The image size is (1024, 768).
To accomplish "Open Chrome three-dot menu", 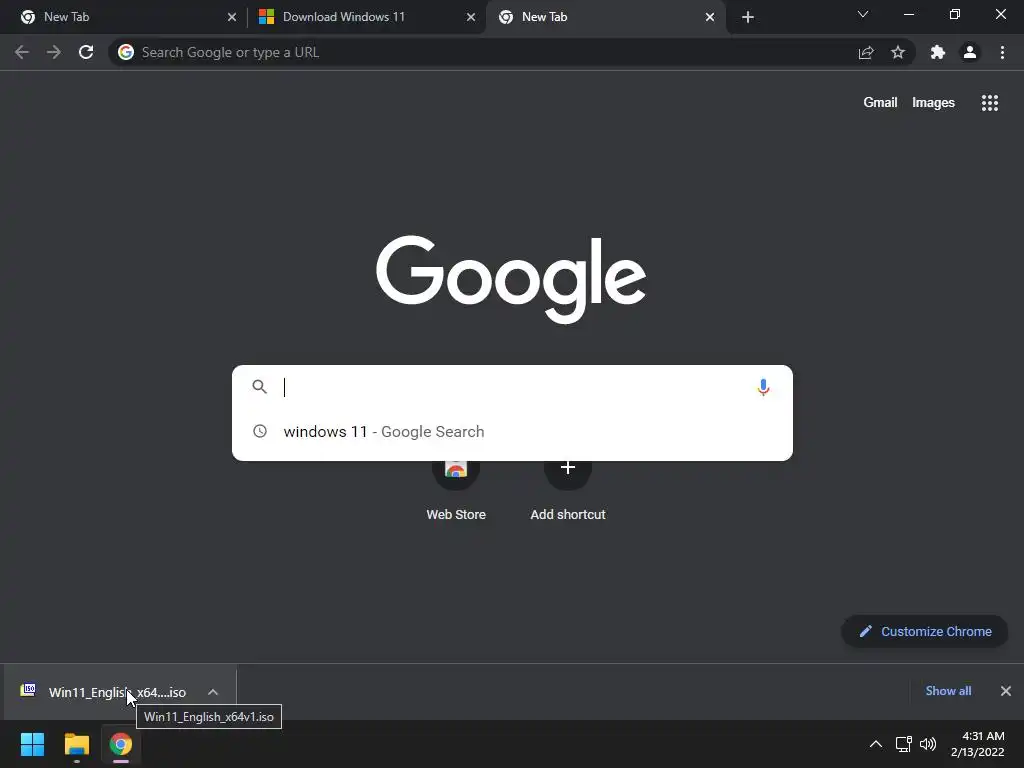I will (x=1002, y=52).
